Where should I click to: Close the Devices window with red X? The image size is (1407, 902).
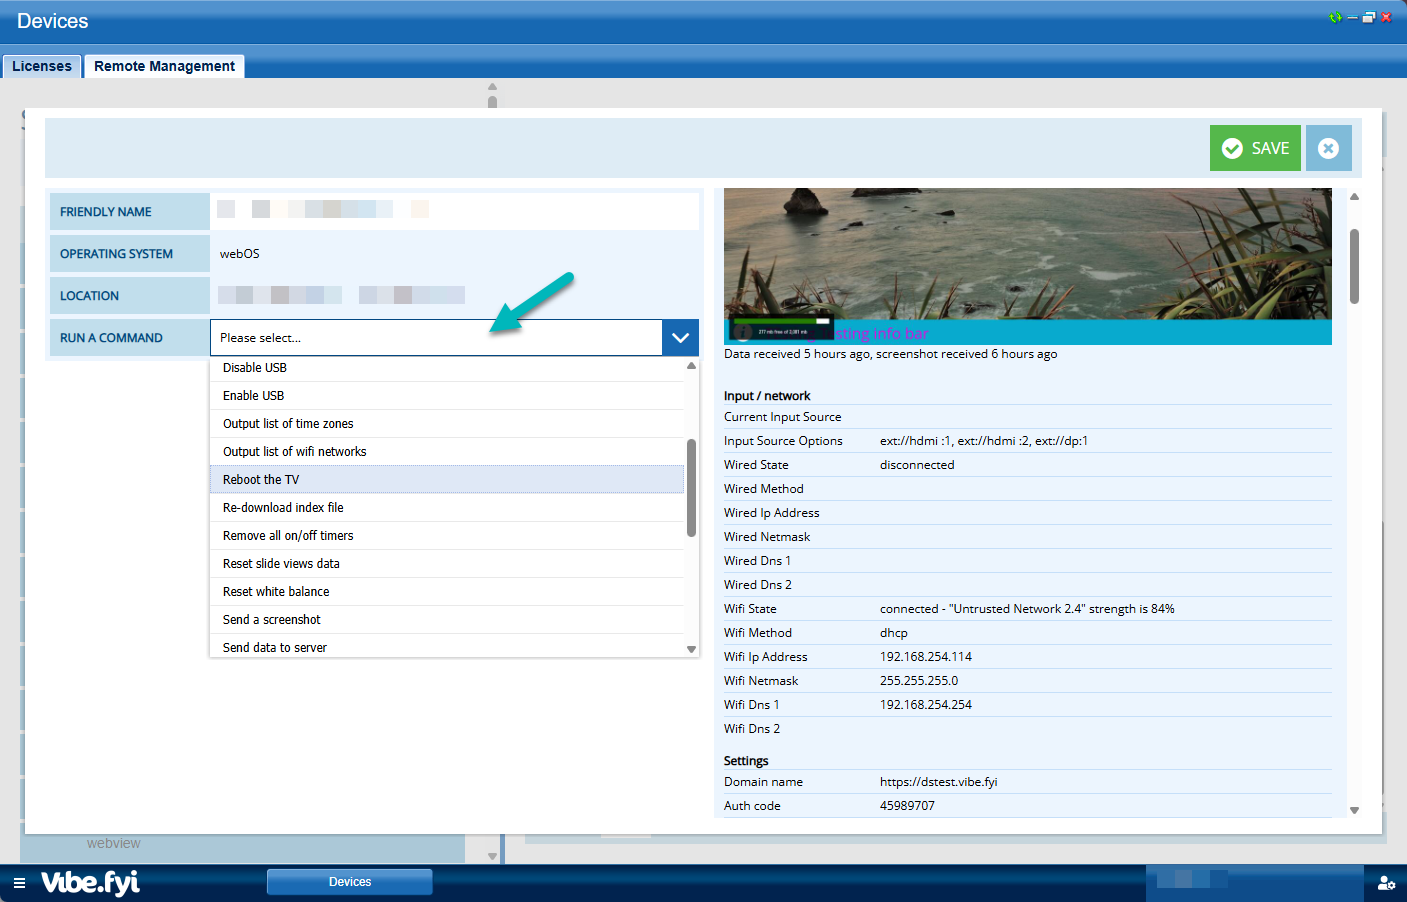click(1386, 18)
